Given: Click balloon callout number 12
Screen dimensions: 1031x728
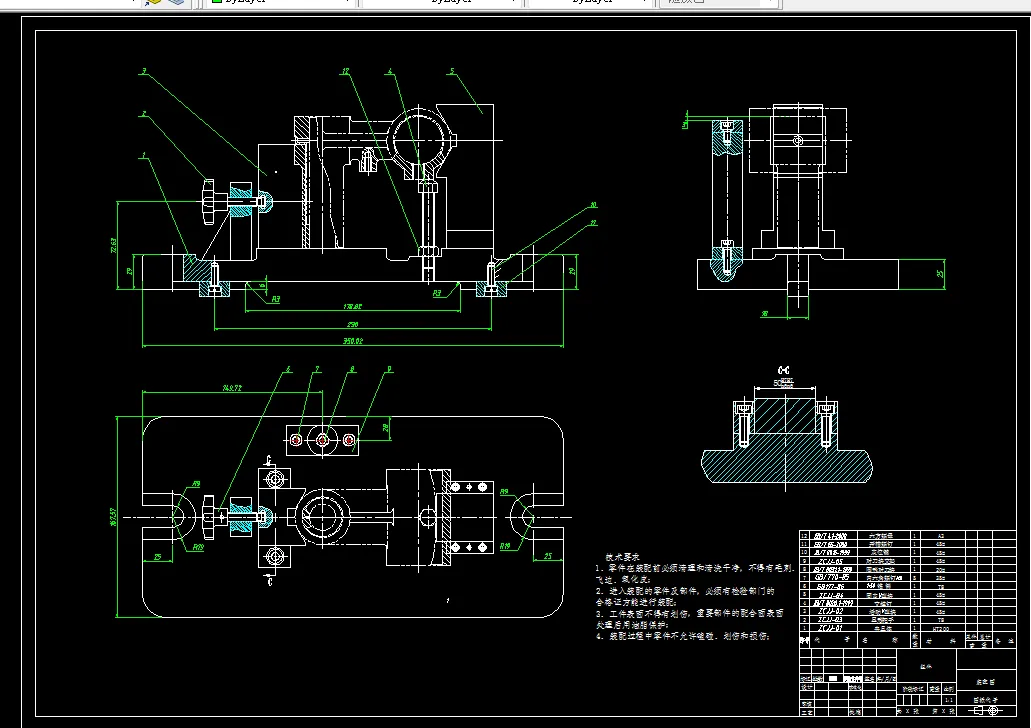Looking at the screenshot, I should point(345,71).
